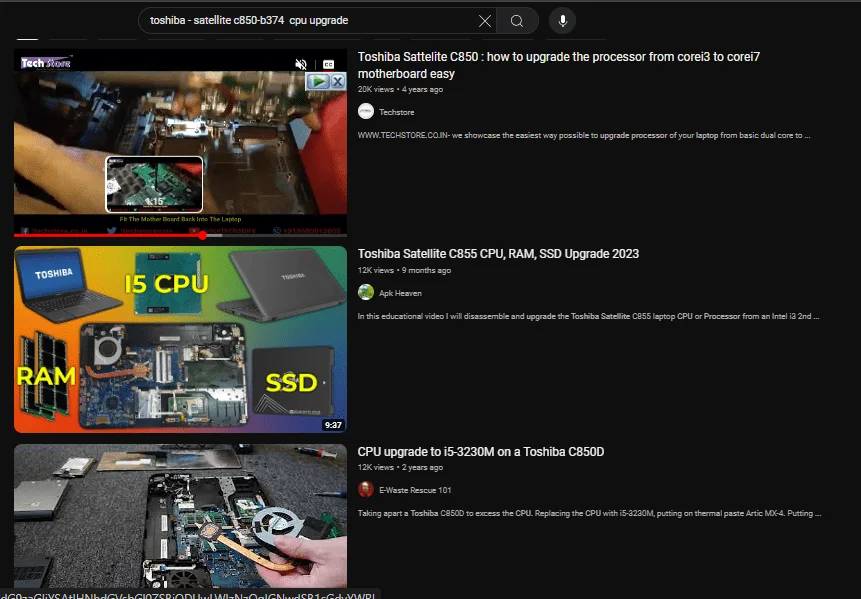The width and height of the screenshot is (861, 599).
Task: Start voice search with the microphone icon
Action: tap(562, 21)
